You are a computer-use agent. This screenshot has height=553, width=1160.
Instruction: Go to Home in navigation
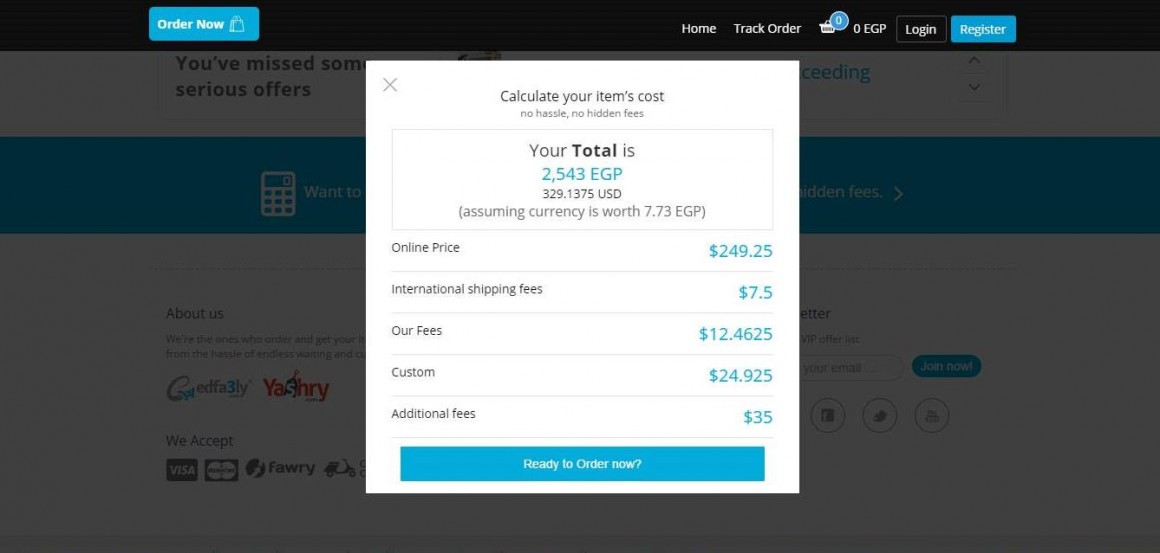698,29
